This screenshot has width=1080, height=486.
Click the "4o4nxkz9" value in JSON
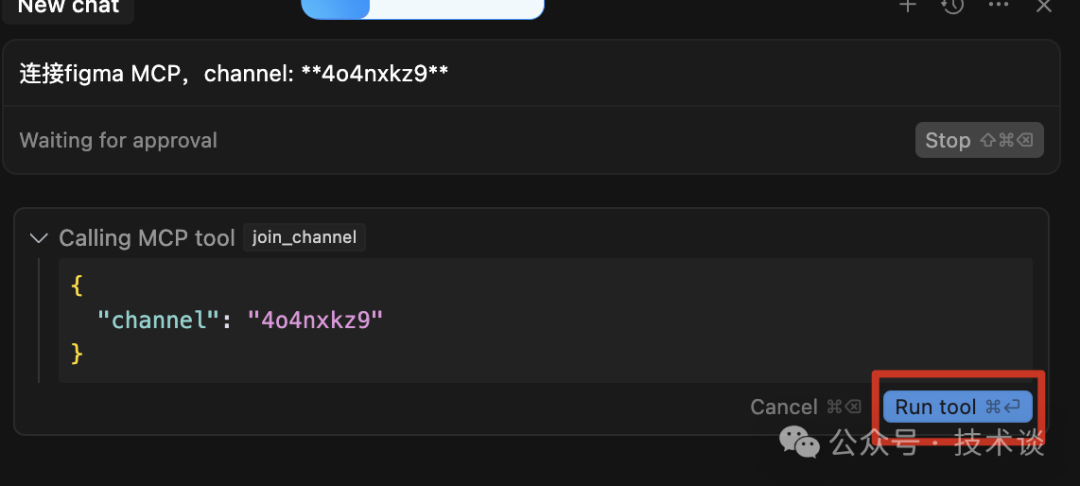coord(315,320)
